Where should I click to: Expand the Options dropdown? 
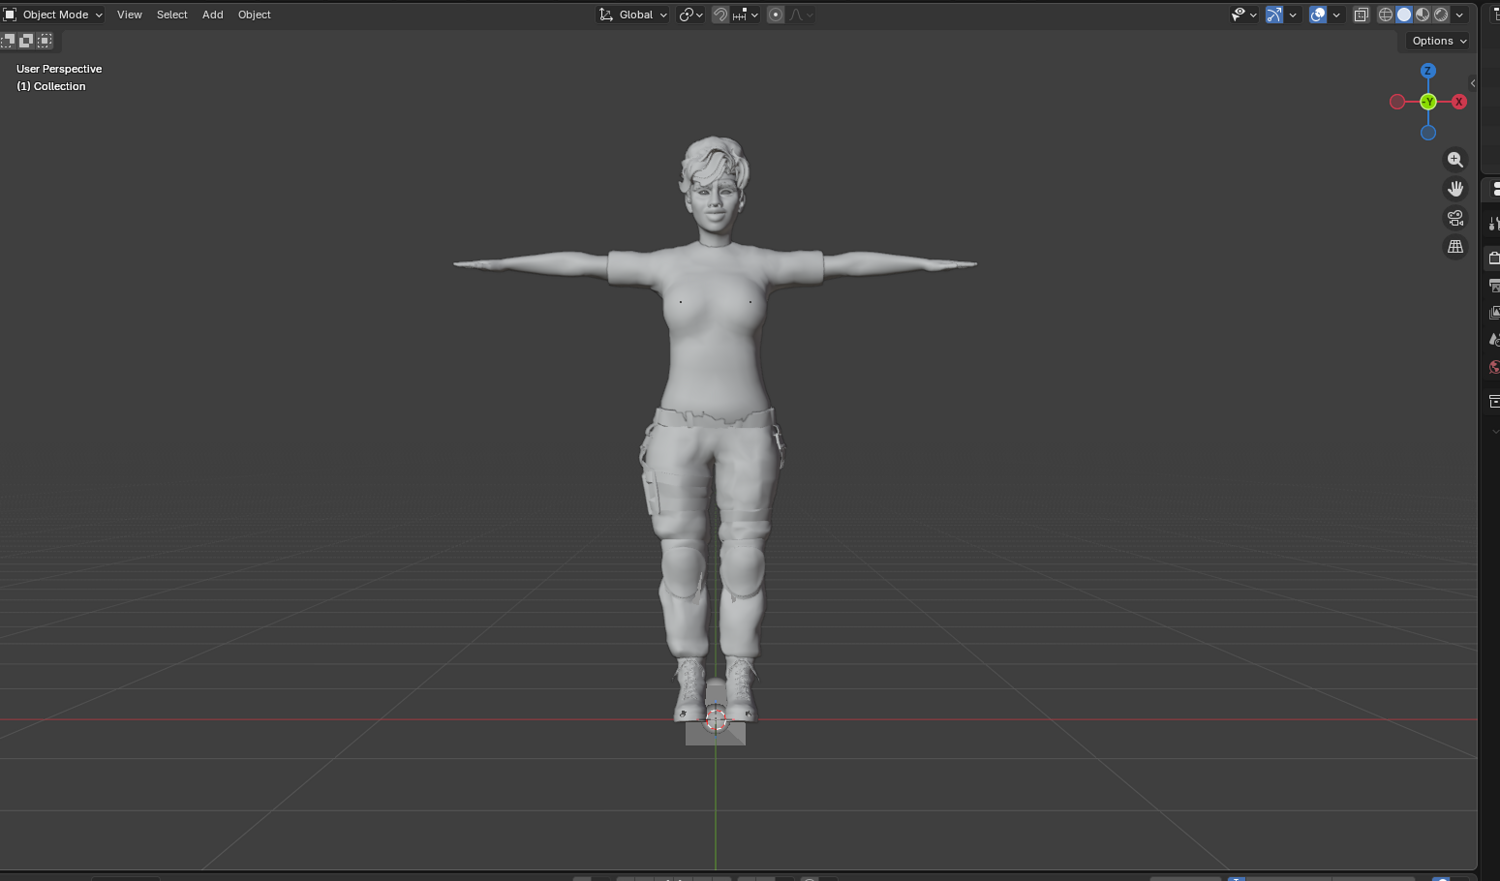tap(1439, 41)
